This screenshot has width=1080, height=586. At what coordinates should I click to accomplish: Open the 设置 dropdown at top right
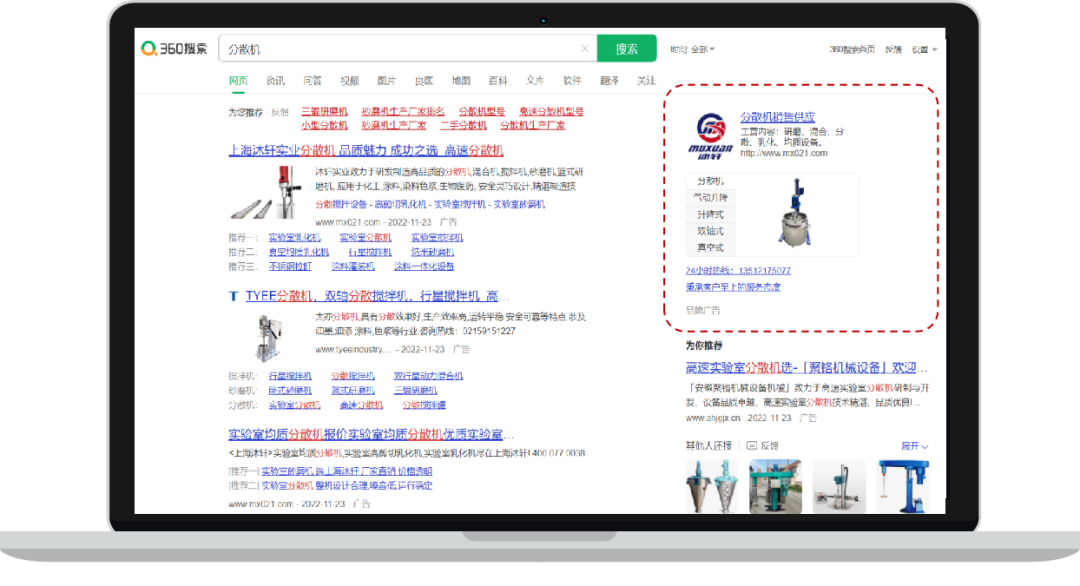[924, 50]
